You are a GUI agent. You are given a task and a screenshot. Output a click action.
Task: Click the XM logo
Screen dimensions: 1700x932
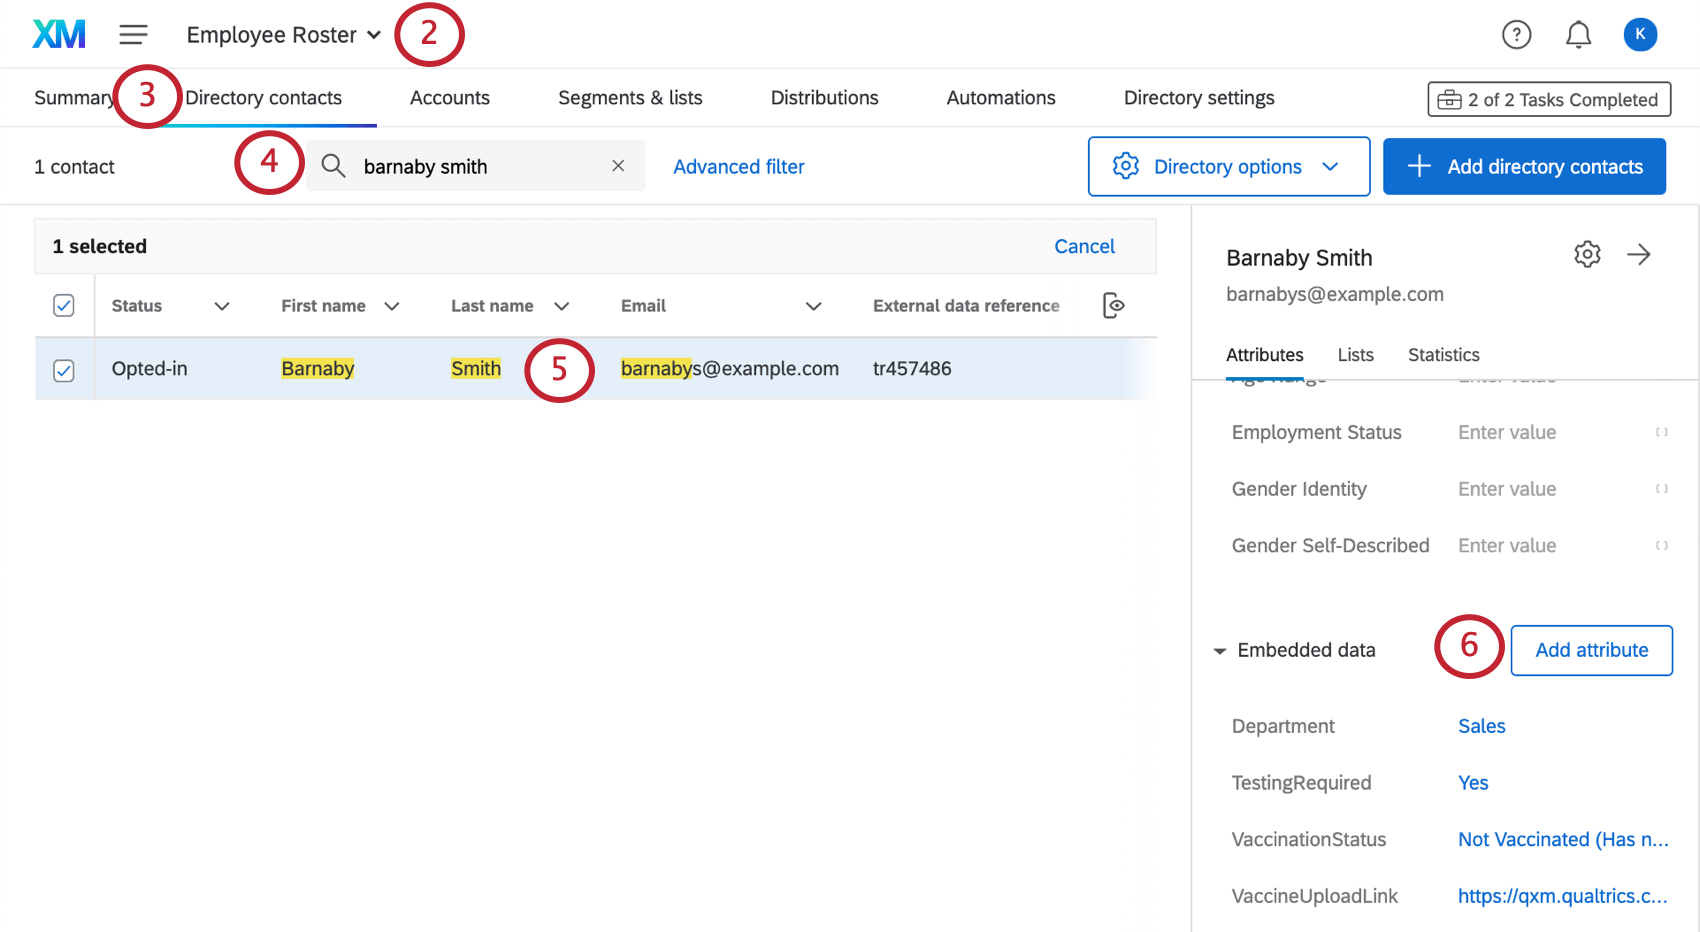point(57,33)
